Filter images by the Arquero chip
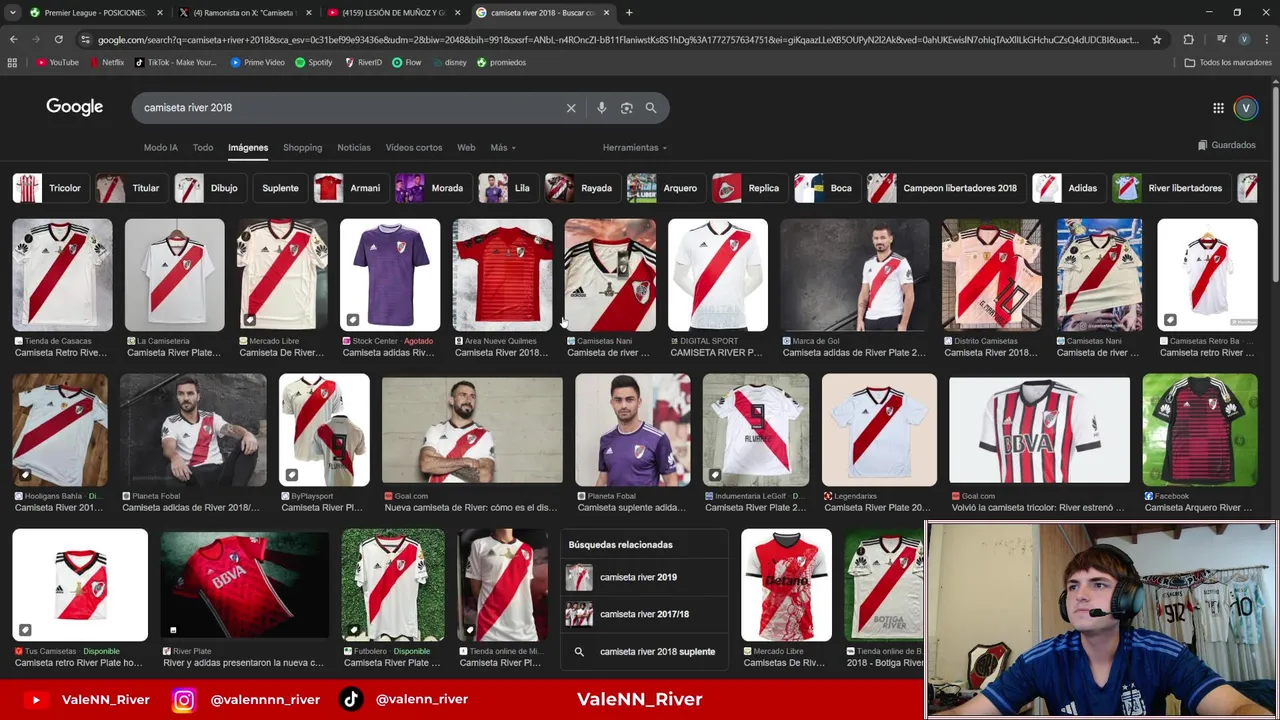 [666, 188]
